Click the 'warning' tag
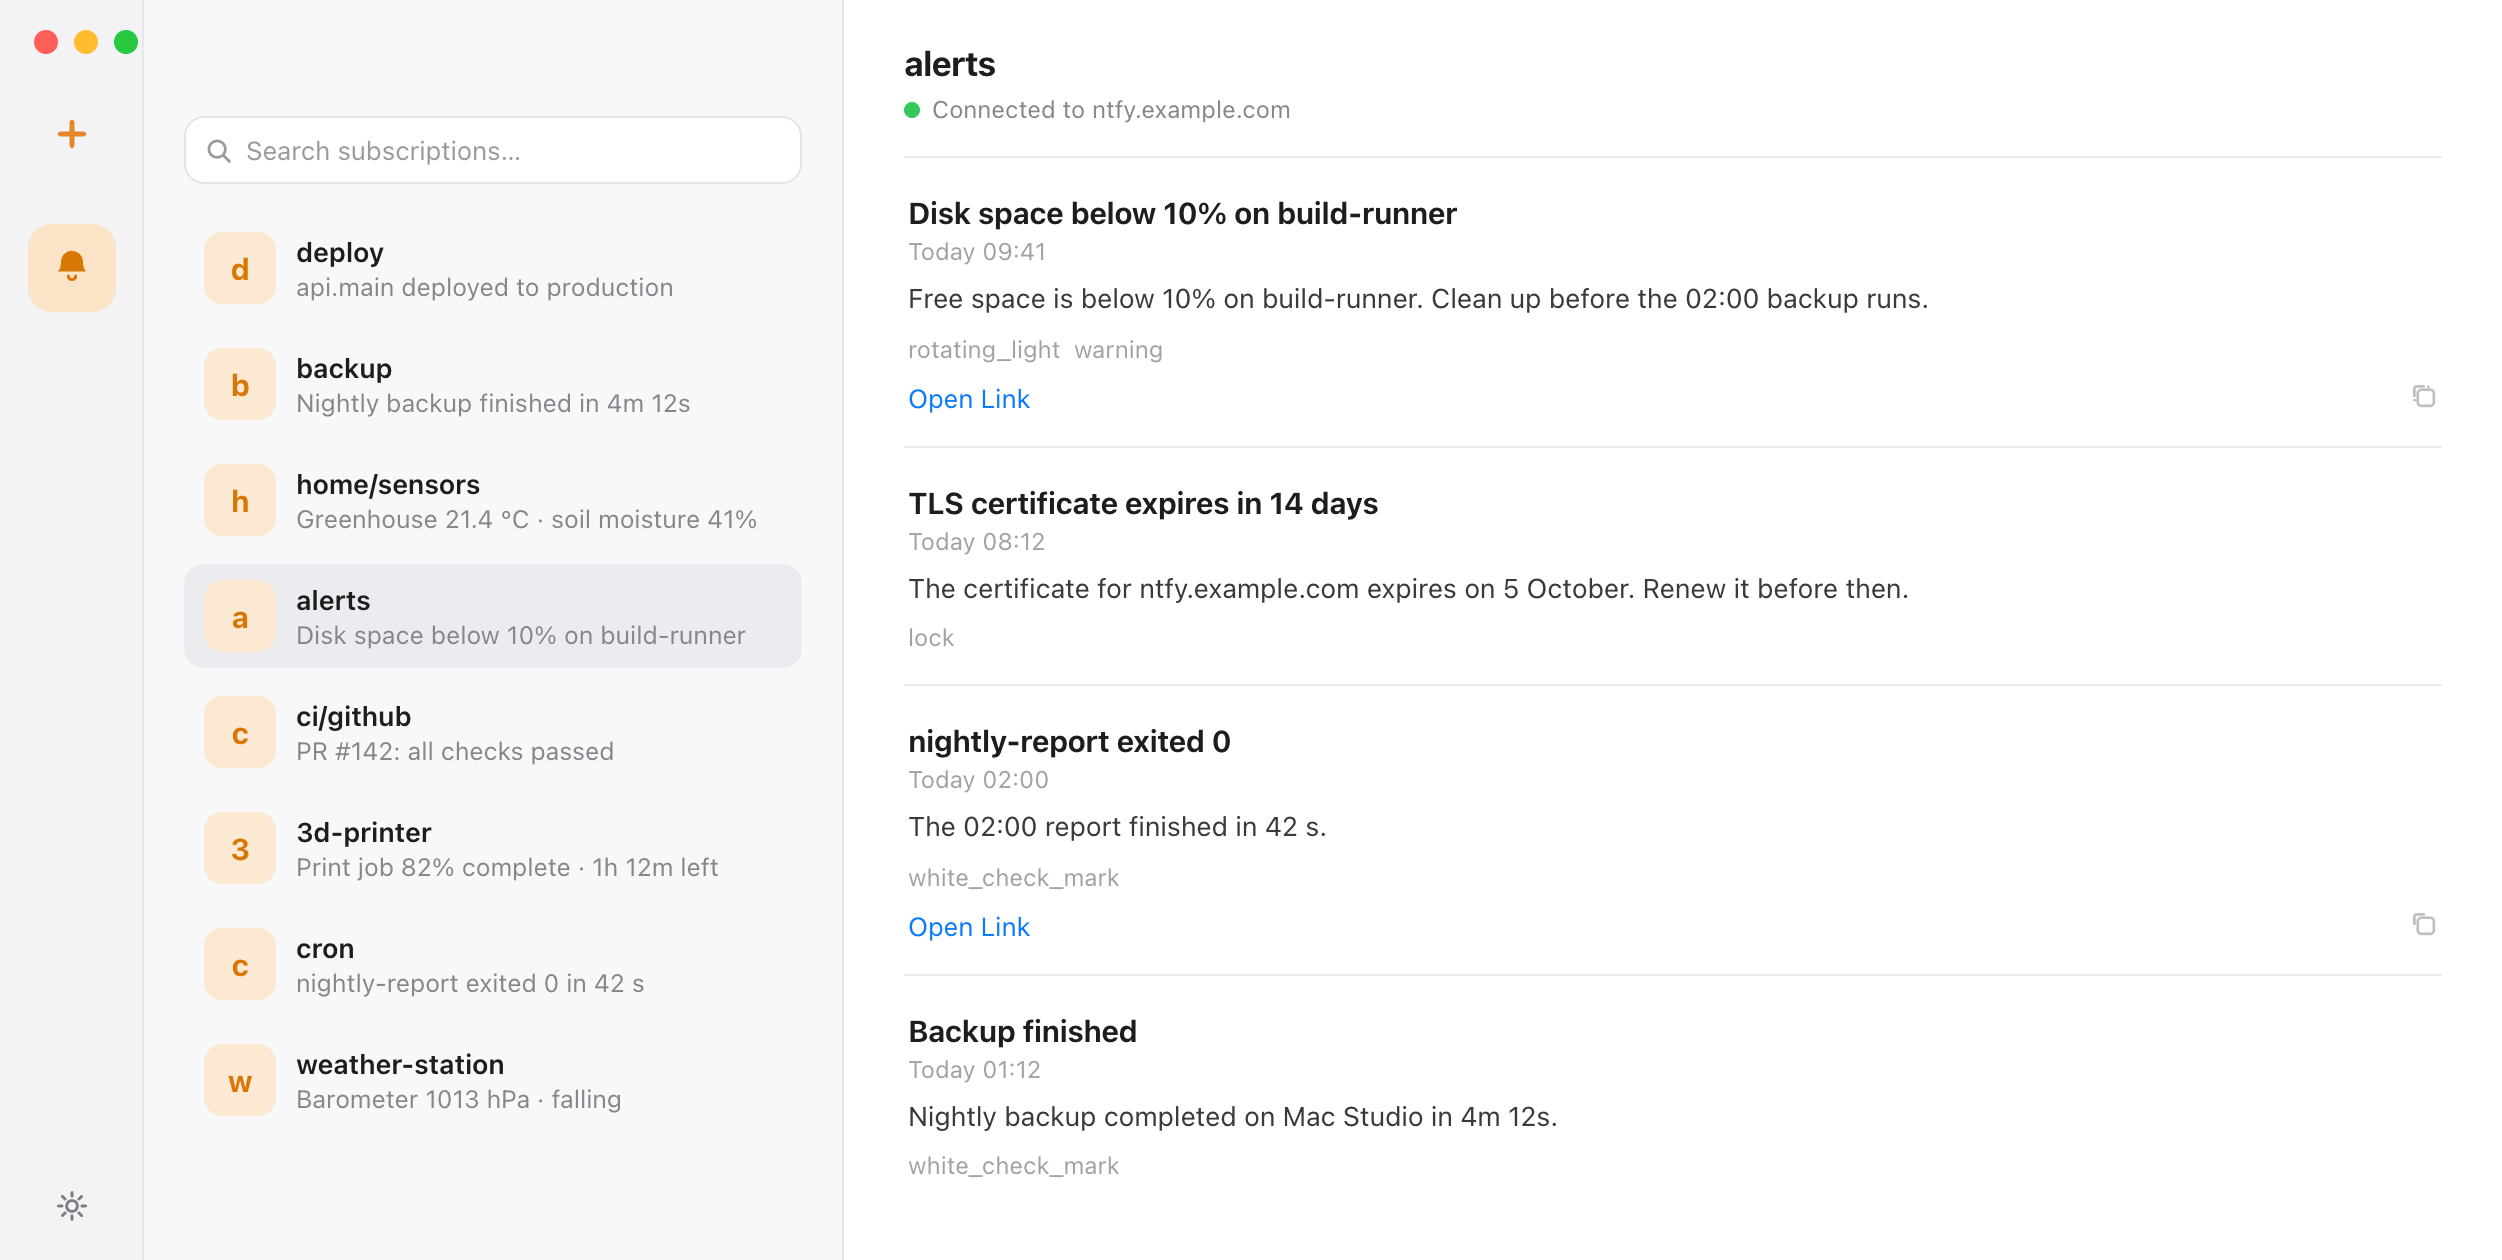The image size is (2502, 1260). [x=1118, y=350]
